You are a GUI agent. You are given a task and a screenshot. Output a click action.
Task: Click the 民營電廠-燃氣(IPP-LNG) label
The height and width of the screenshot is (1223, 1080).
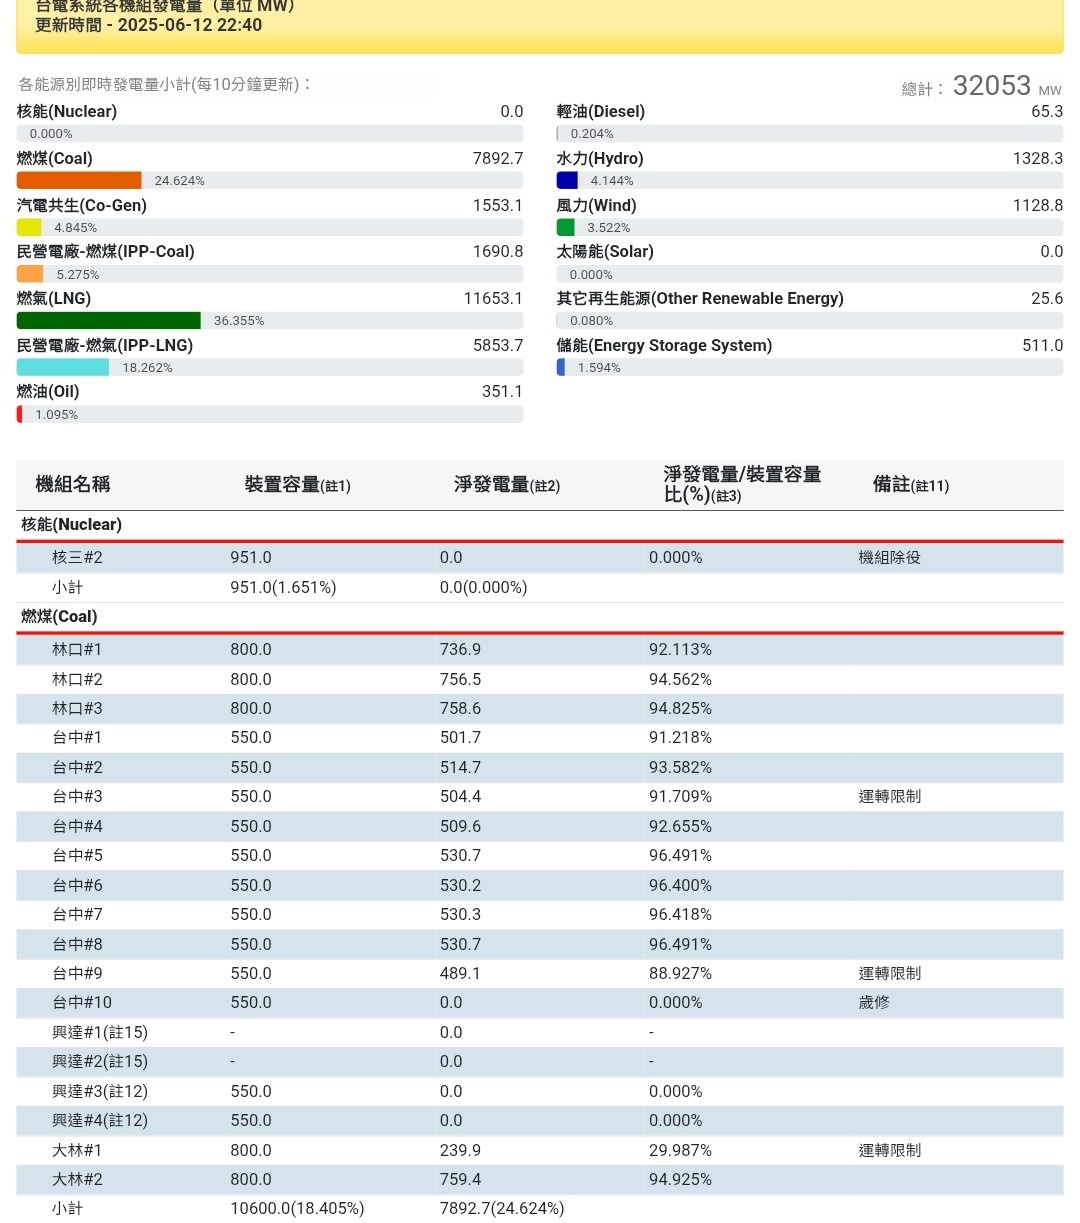pyautogui.click(x=105, y=346)
